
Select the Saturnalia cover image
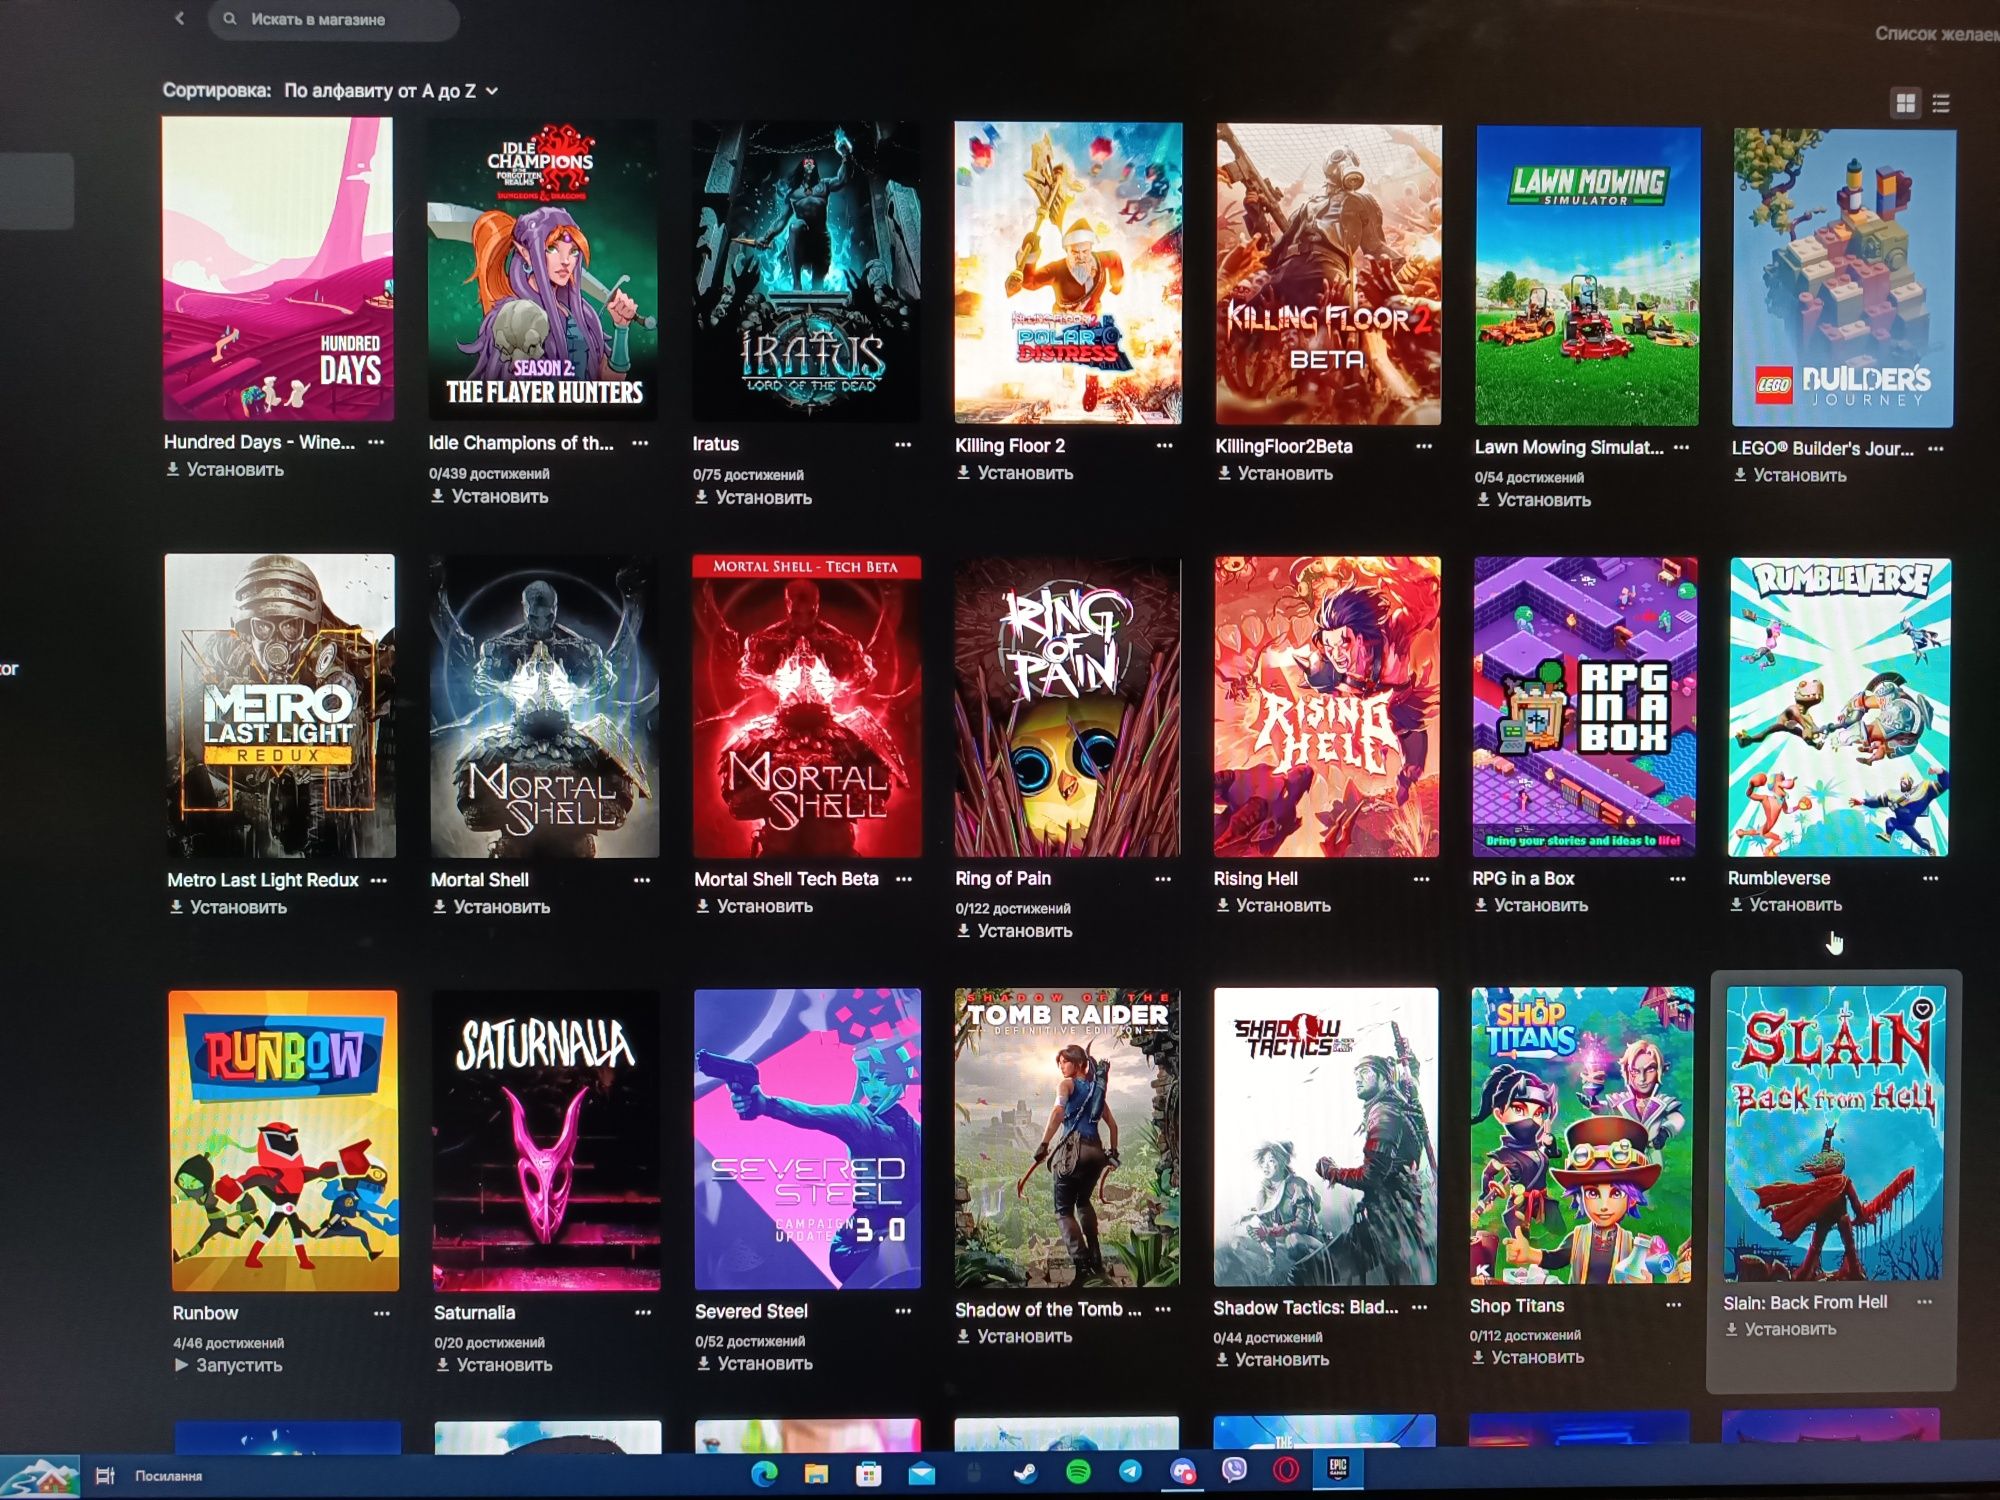coord(546,1141)
